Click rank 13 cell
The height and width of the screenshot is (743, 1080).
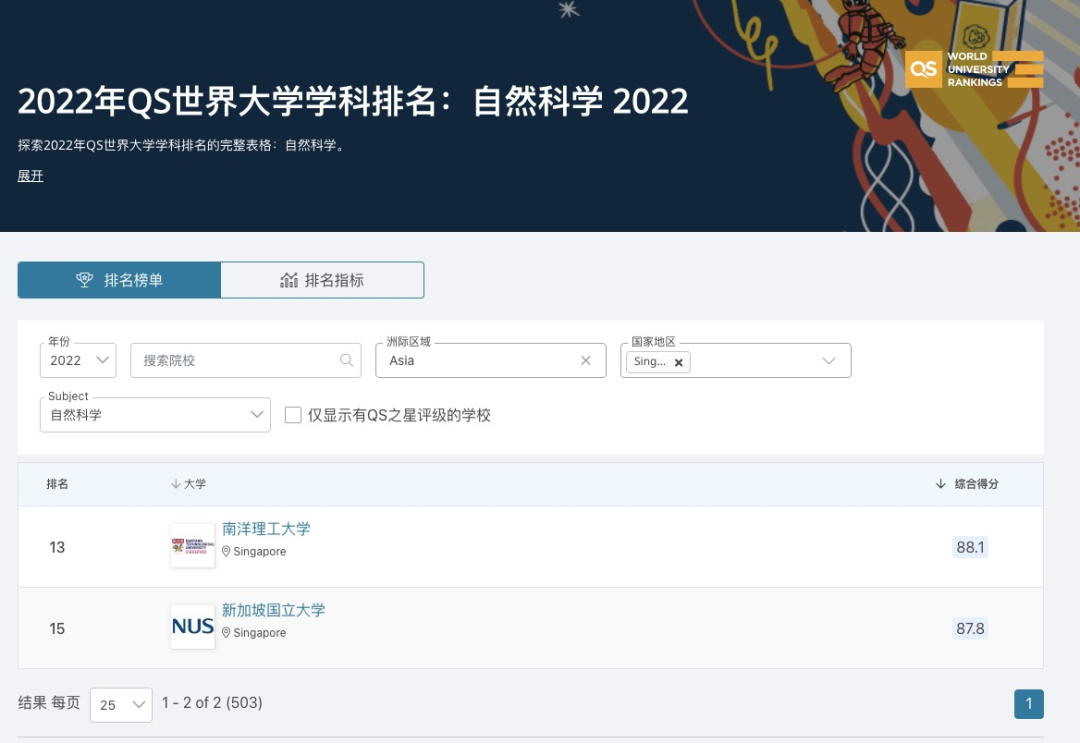coord(57,547)
